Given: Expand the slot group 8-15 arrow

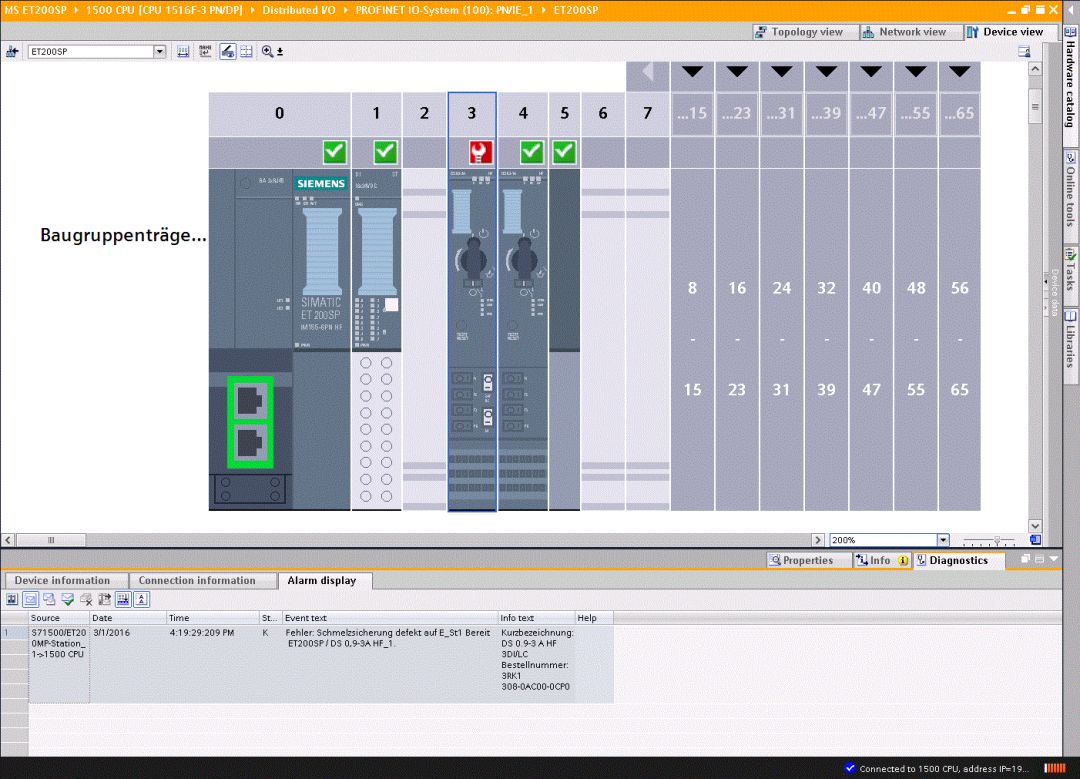Looking at the screenshot, I should coord(692,72).
